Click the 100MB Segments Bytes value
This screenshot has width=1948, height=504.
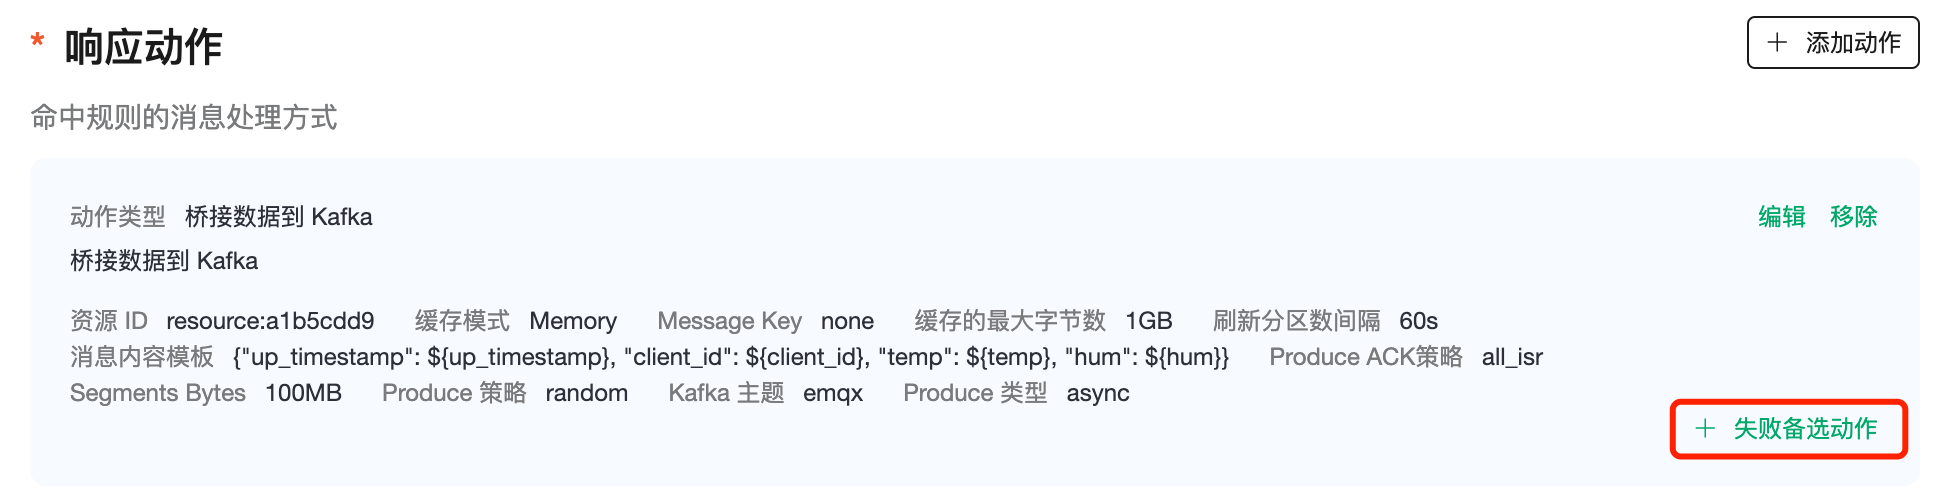click(303, 393)
